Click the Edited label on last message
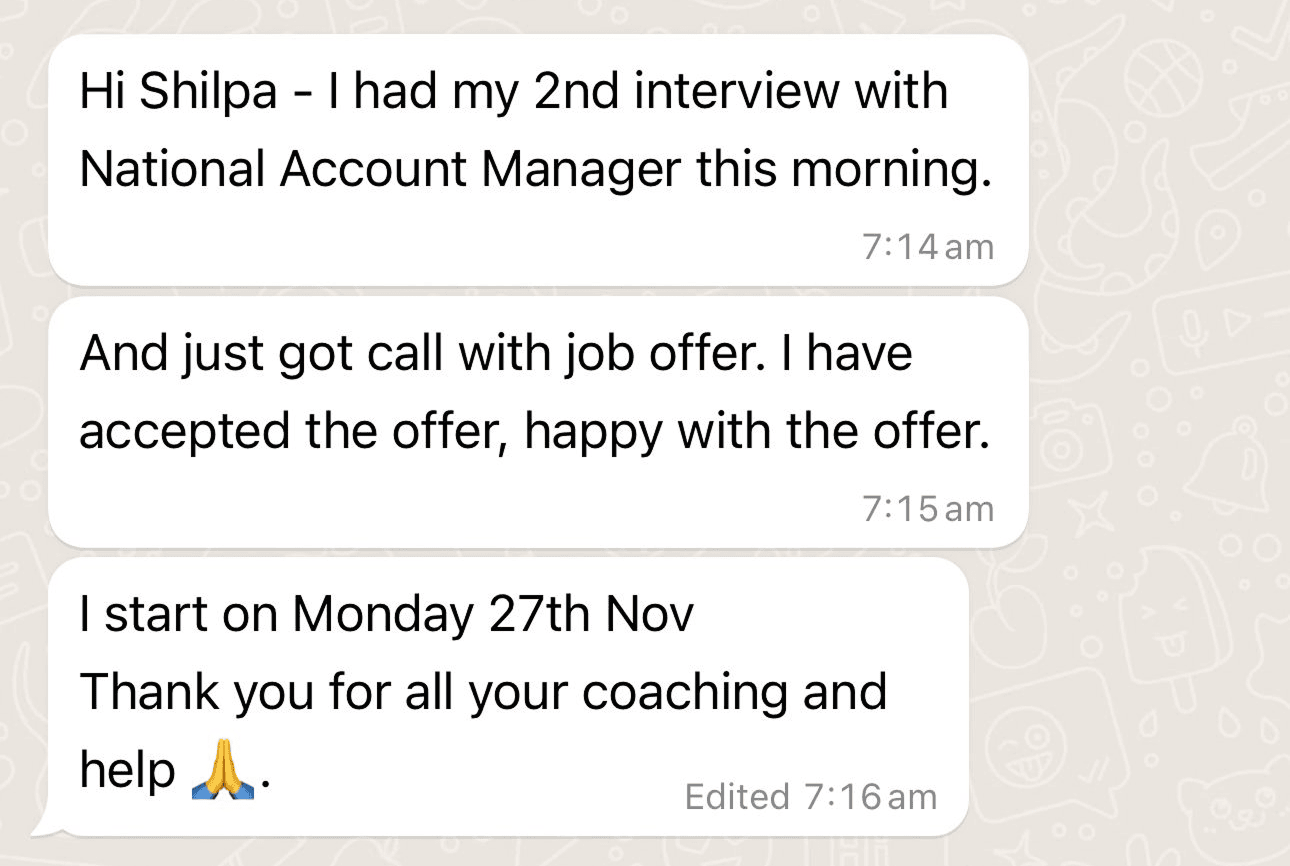The width and height of the screenshot is (1290, 866). (x=737, y=797)
